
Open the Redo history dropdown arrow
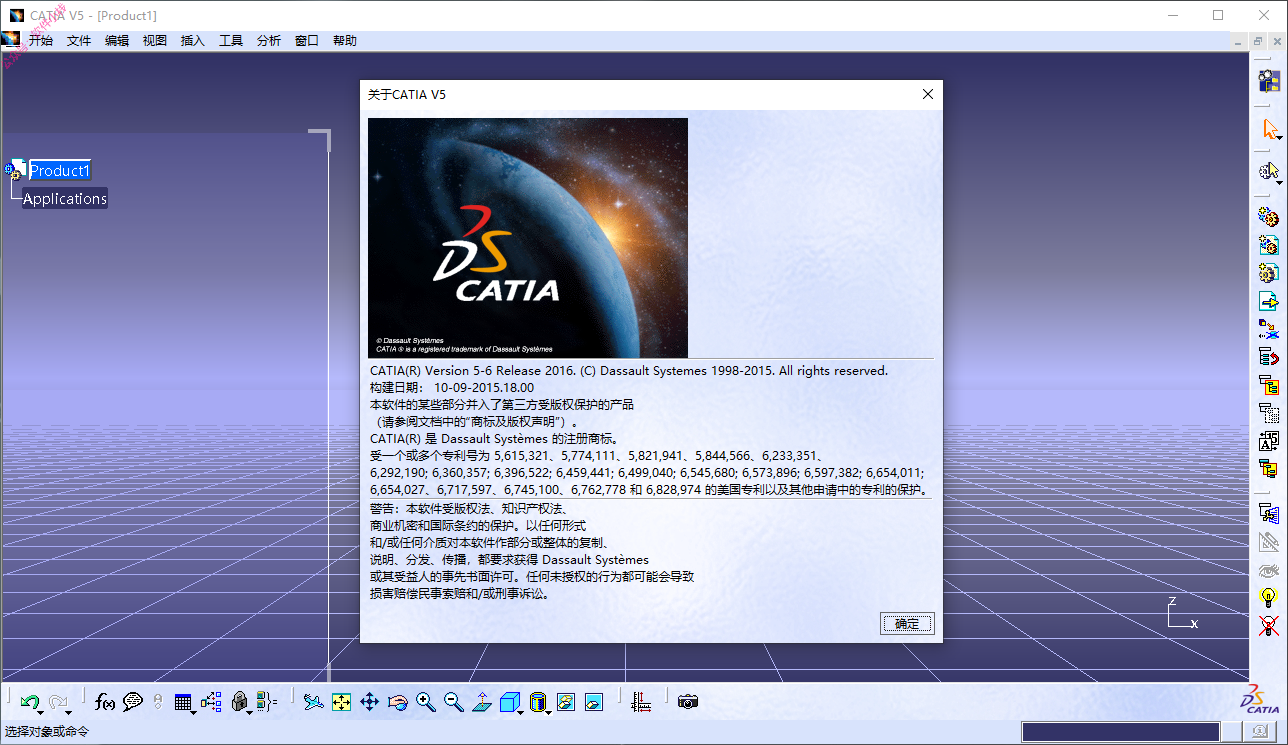pos(68,711)
